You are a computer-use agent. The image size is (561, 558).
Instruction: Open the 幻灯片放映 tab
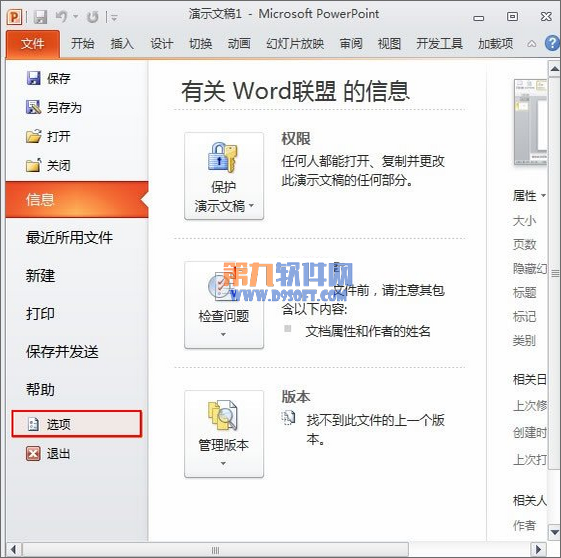tap(295, 44)
